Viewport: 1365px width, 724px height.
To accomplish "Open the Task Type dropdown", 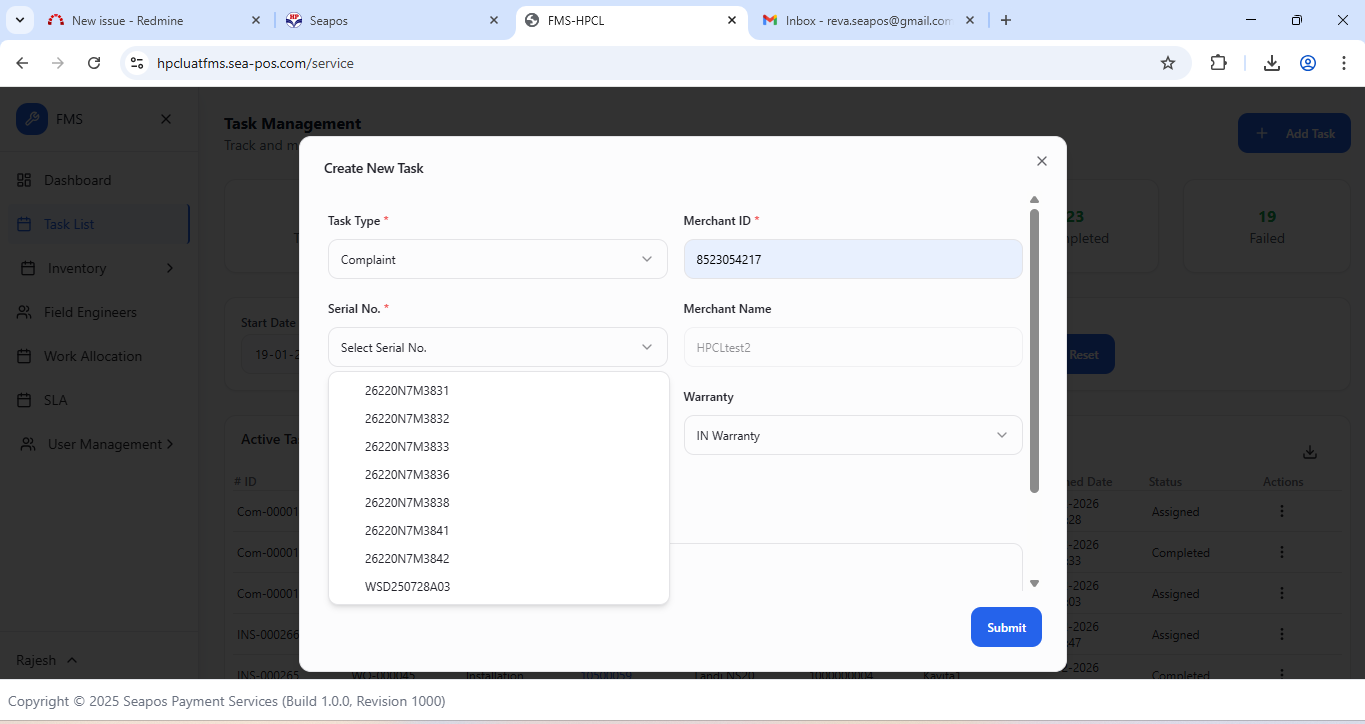I will pyautogui.click(x=497, y=259).
